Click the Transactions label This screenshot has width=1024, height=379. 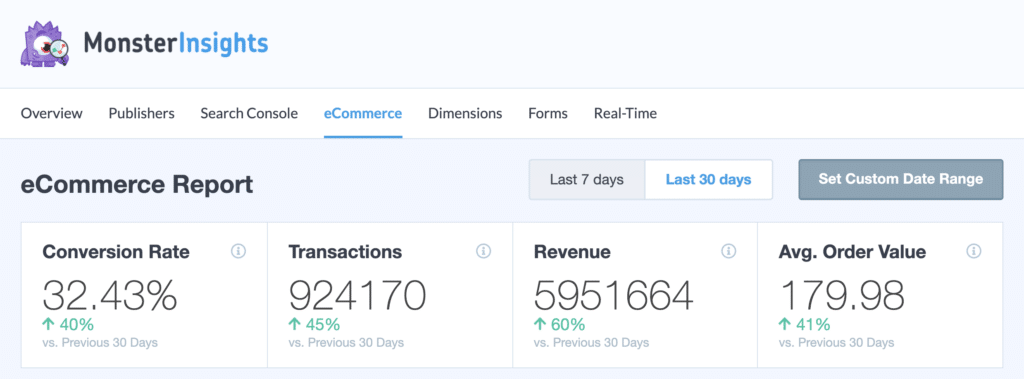(345, 252)
